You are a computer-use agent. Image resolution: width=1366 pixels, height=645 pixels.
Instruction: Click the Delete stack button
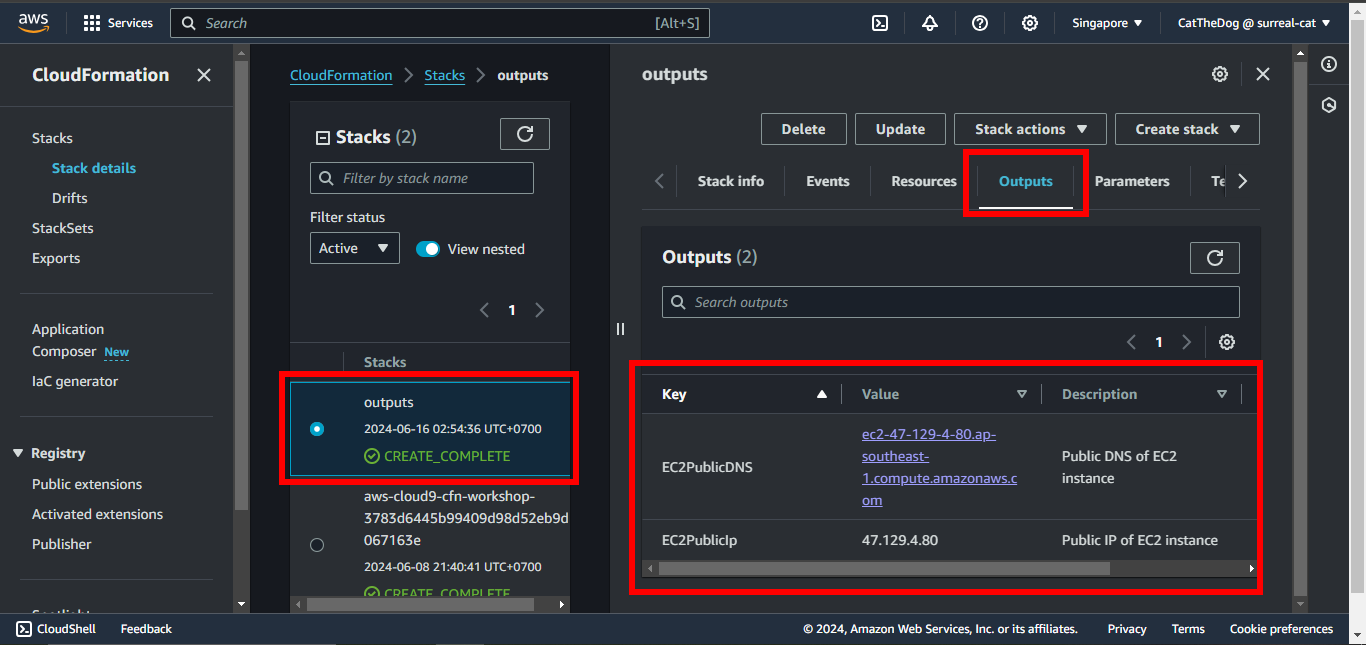[803, 129]
